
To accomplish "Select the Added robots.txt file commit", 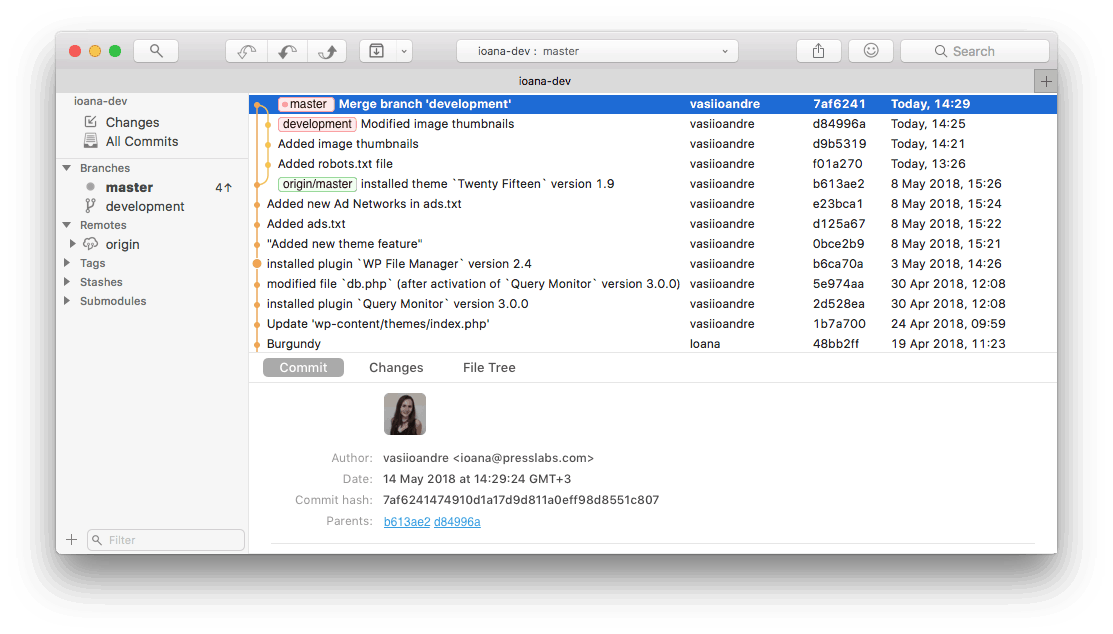I will [653, 163].
